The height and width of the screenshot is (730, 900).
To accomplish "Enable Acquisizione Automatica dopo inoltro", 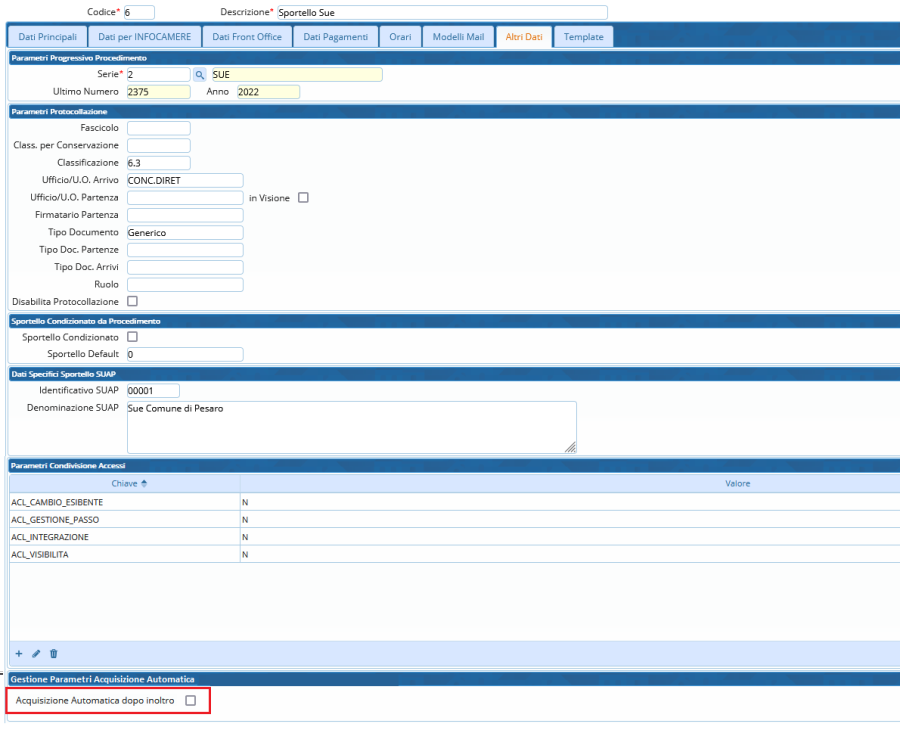I will pos(191,701).
